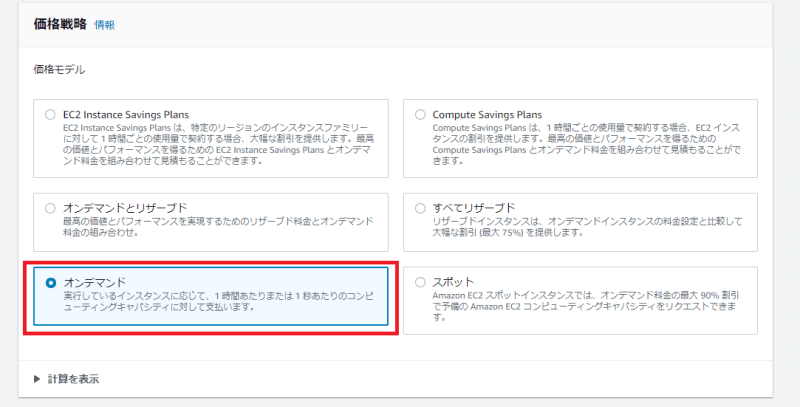Image resolution: width=800 pixels, height=407 pixels.
Task: Select the Compute Savings Plans radio button
Action: click(420, 114)
